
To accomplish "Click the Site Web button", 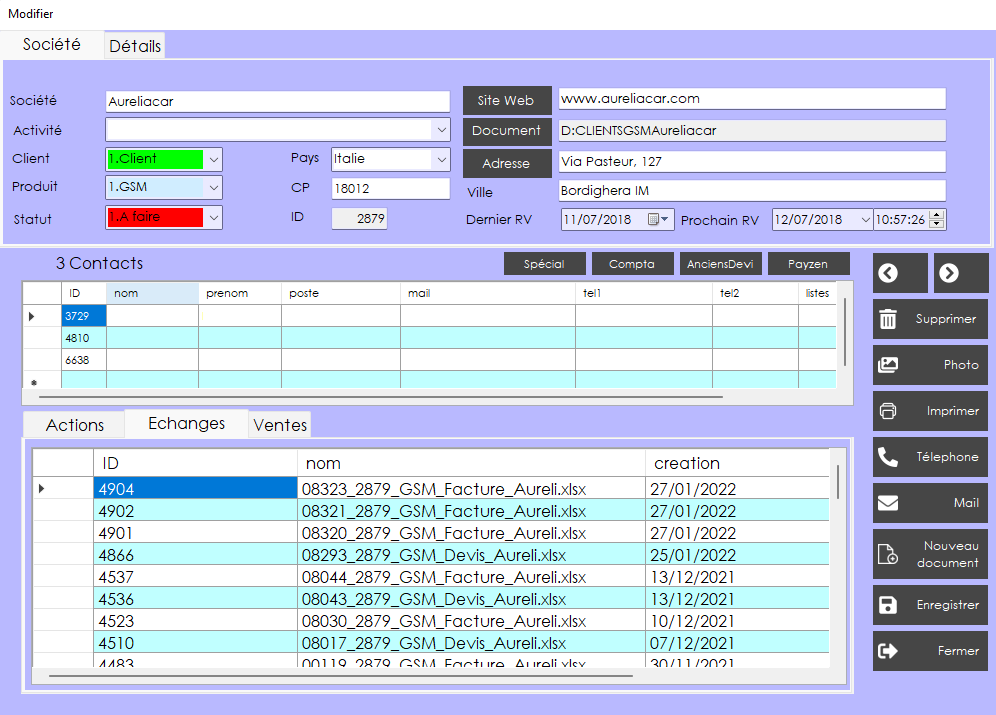I will click(505, 100).
